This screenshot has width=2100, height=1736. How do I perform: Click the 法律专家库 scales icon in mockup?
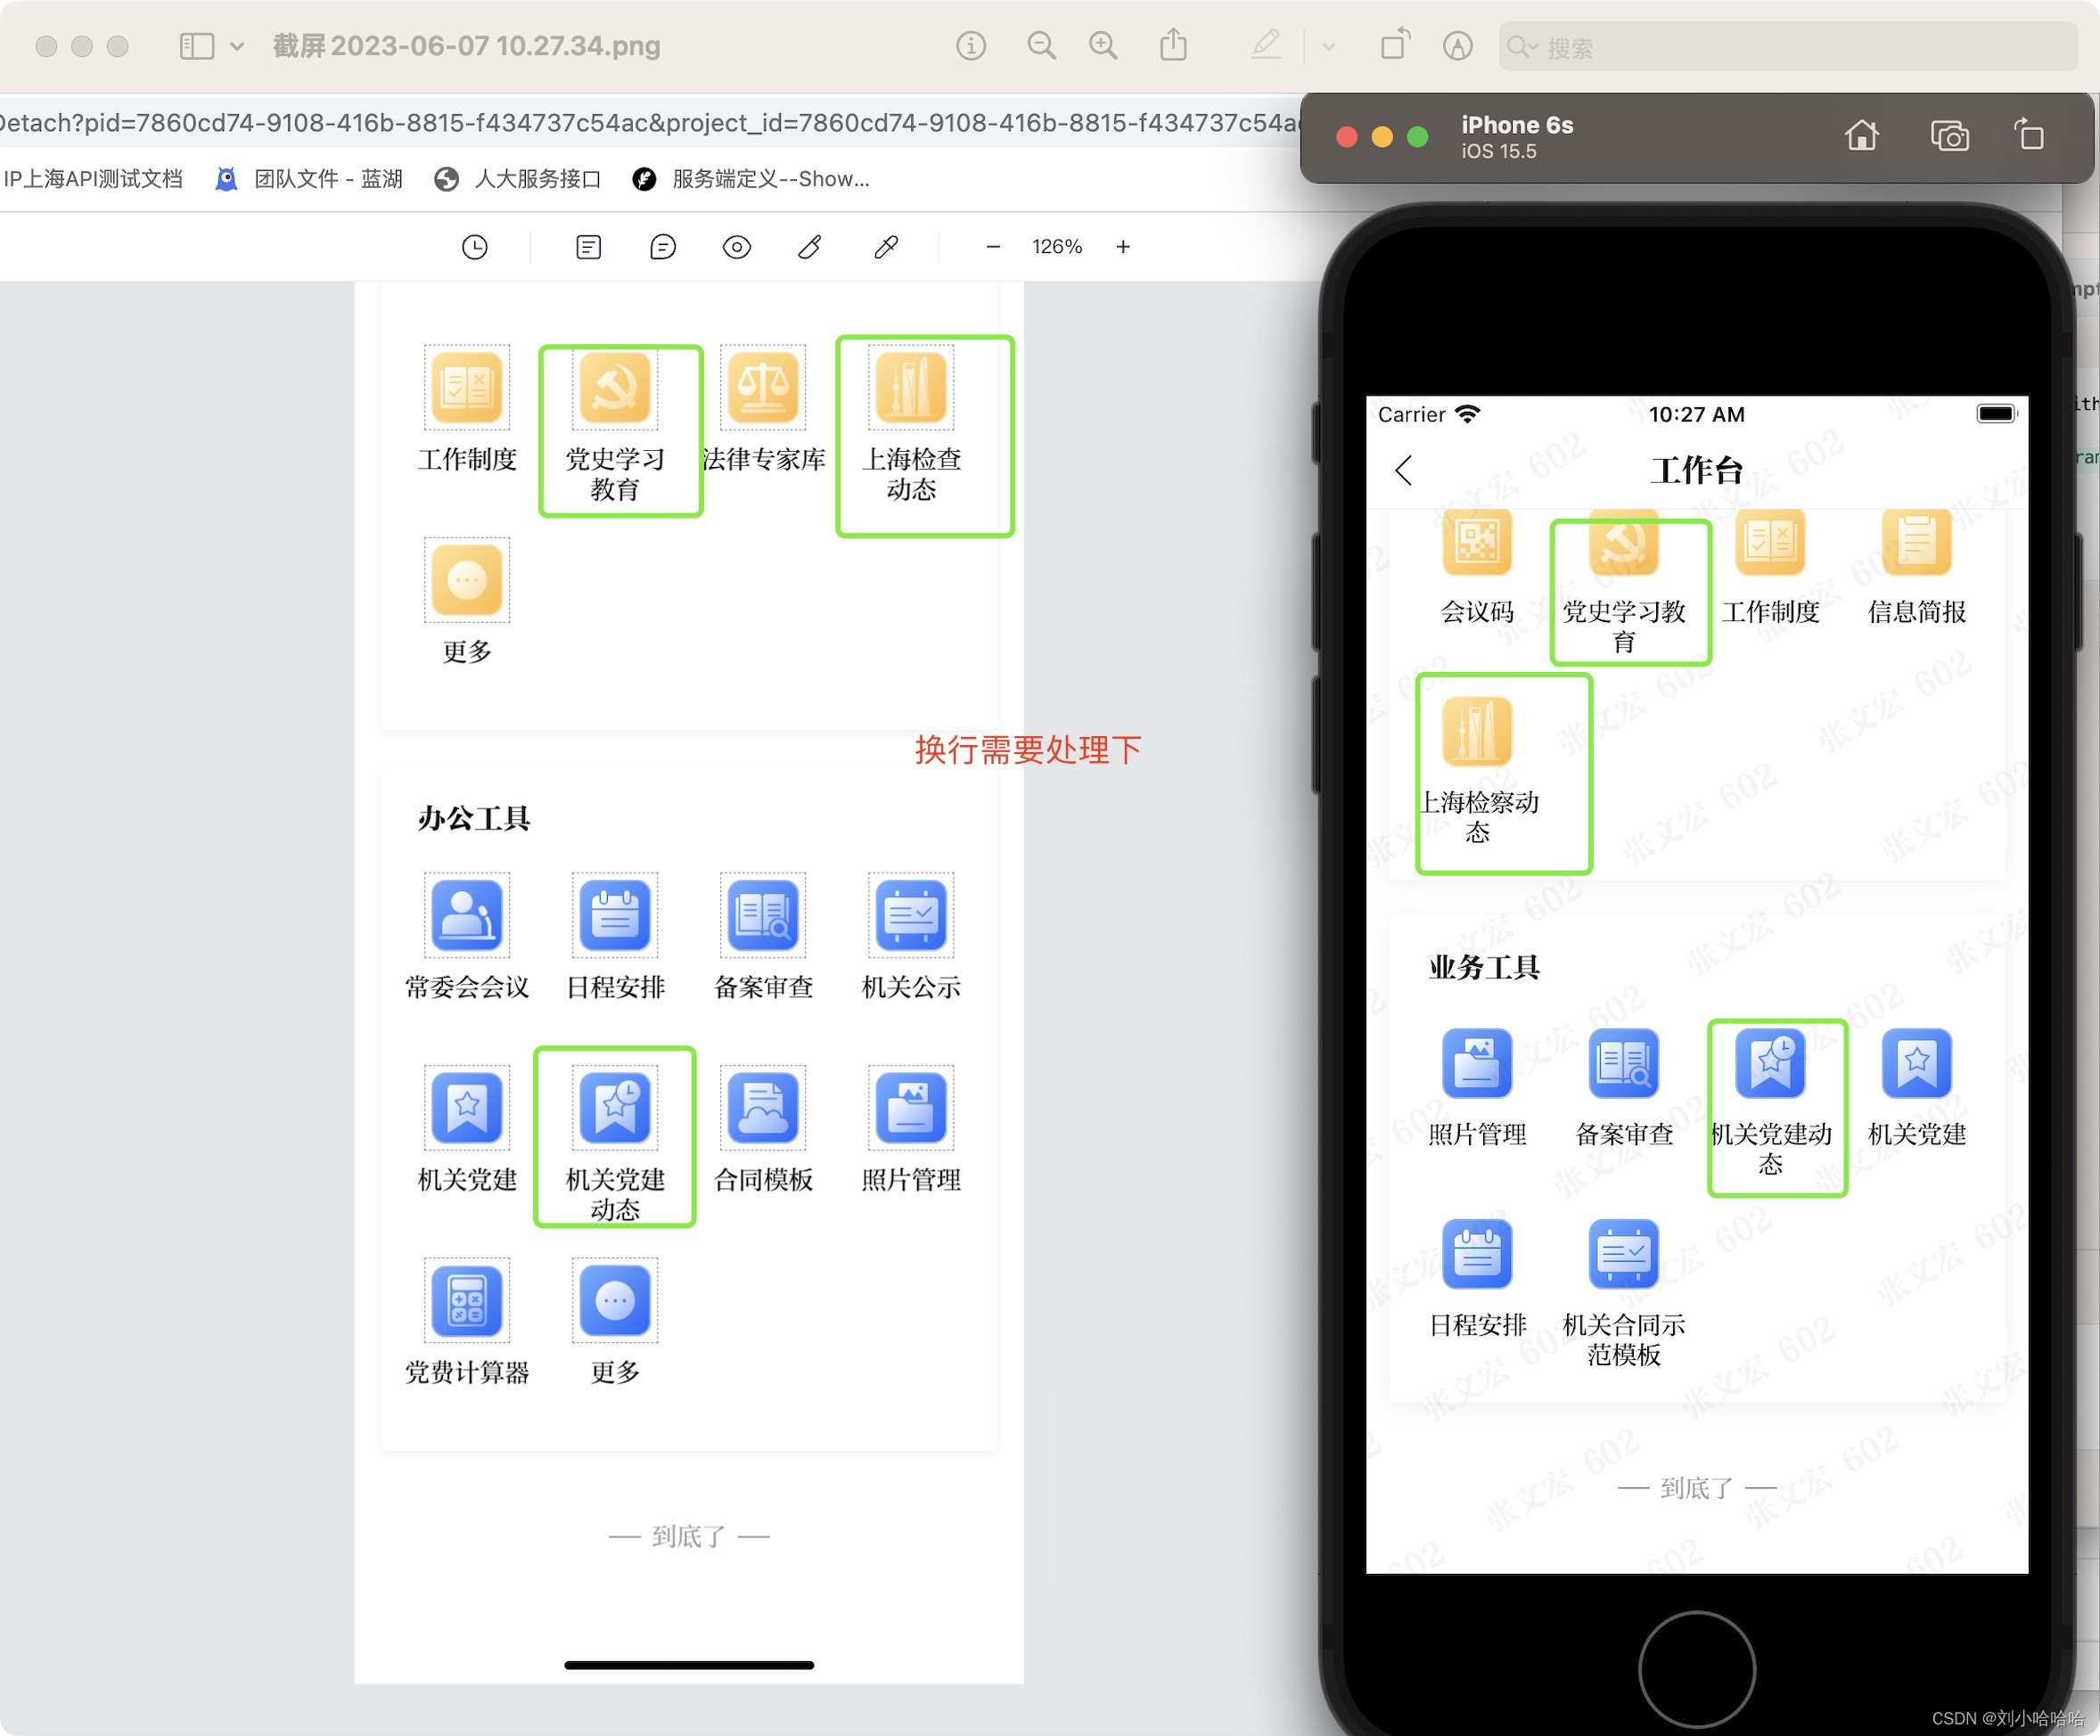[x=763, y=387]
